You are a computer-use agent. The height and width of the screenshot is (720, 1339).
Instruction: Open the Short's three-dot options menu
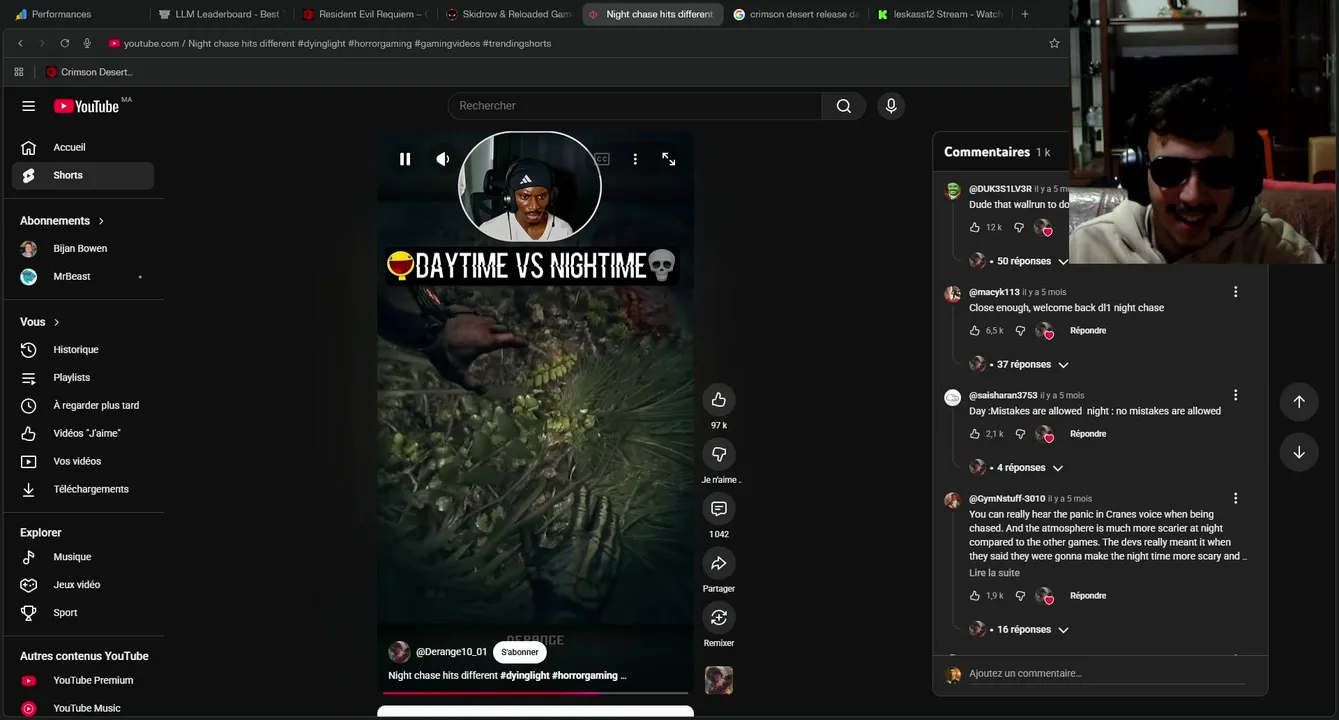point(635,159)
